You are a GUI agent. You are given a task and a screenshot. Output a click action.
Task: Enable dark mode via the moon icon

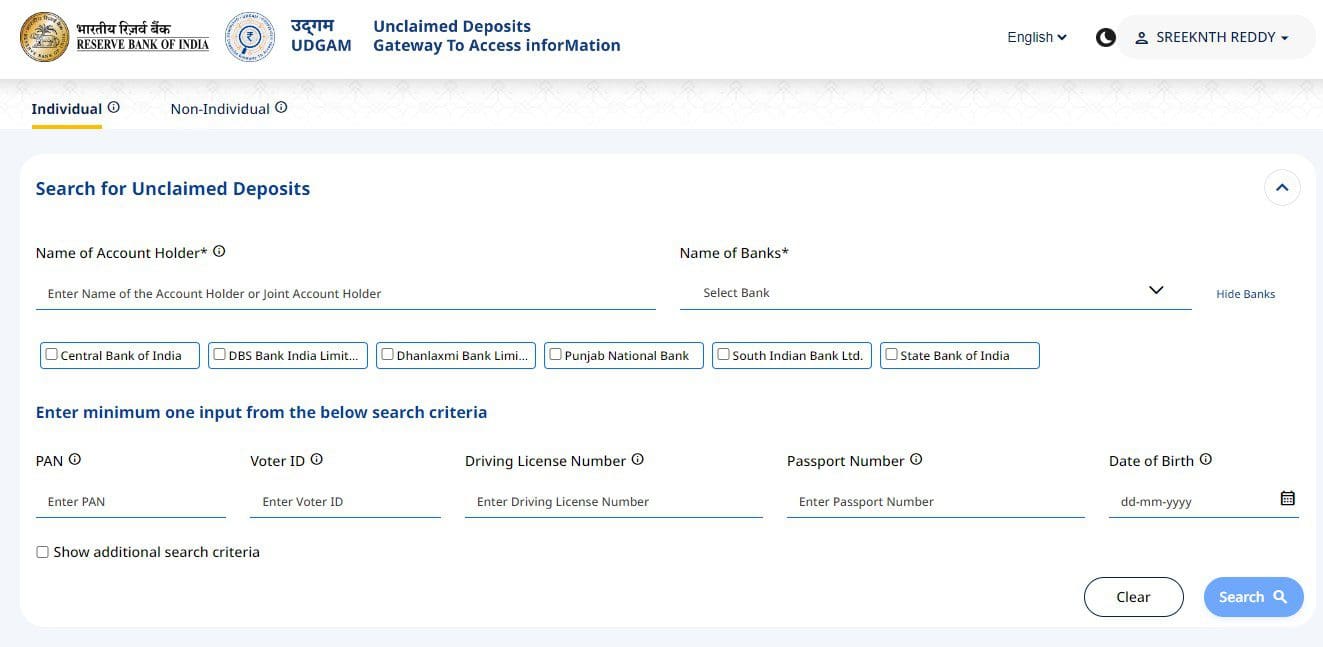click(x=1105, y=37)
